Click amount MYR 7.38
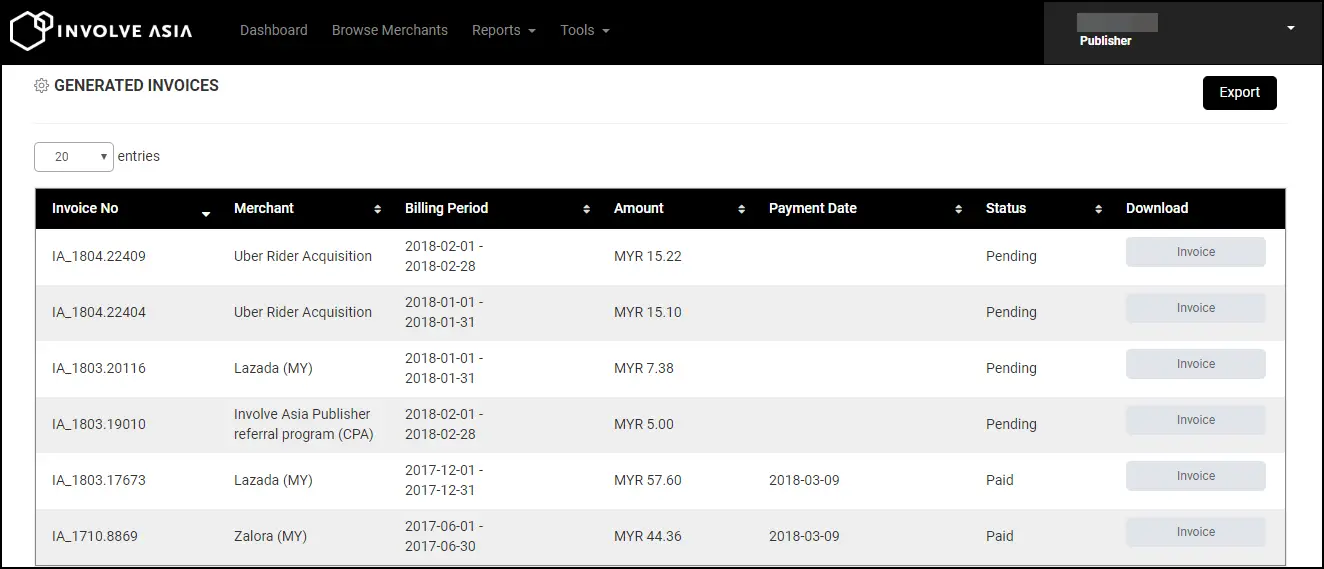The image size is (1324, 569). pos(644,368)
